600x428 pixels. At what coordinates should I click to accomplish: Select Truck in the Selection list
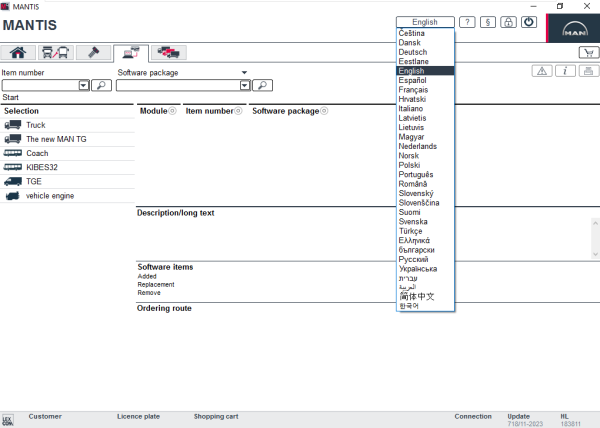[67, 125]
